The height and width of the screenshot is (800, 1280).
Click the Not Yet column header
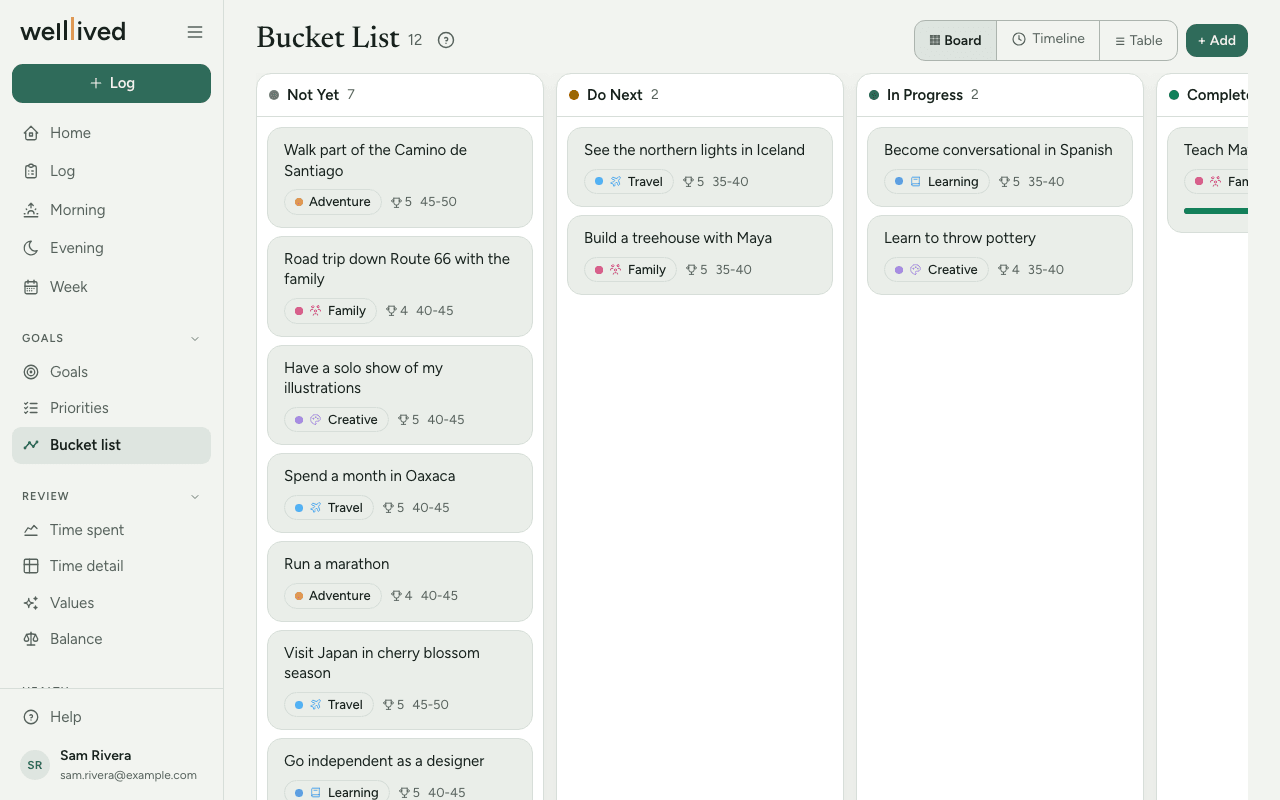pyautogui.click(x=400, y=95)
